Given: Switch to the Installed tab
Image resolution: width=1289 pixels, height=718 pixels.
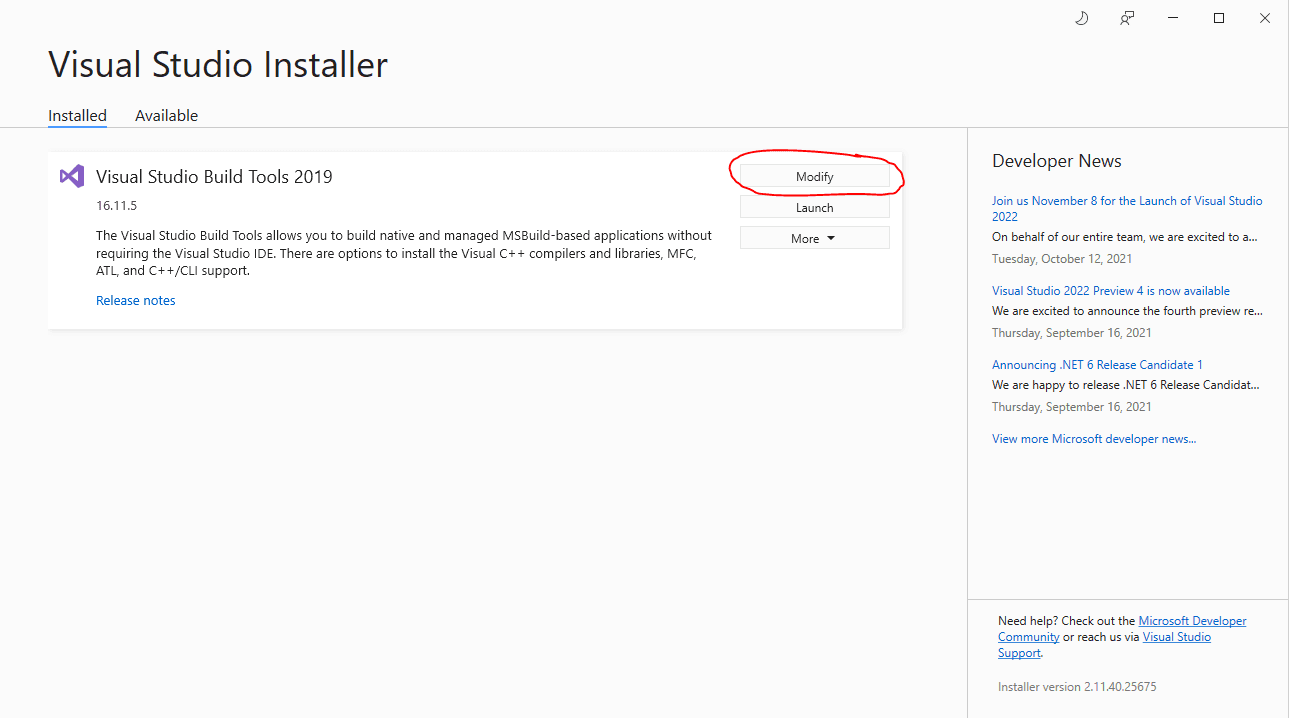Looking at the screenshot, I should coord(77,115).
